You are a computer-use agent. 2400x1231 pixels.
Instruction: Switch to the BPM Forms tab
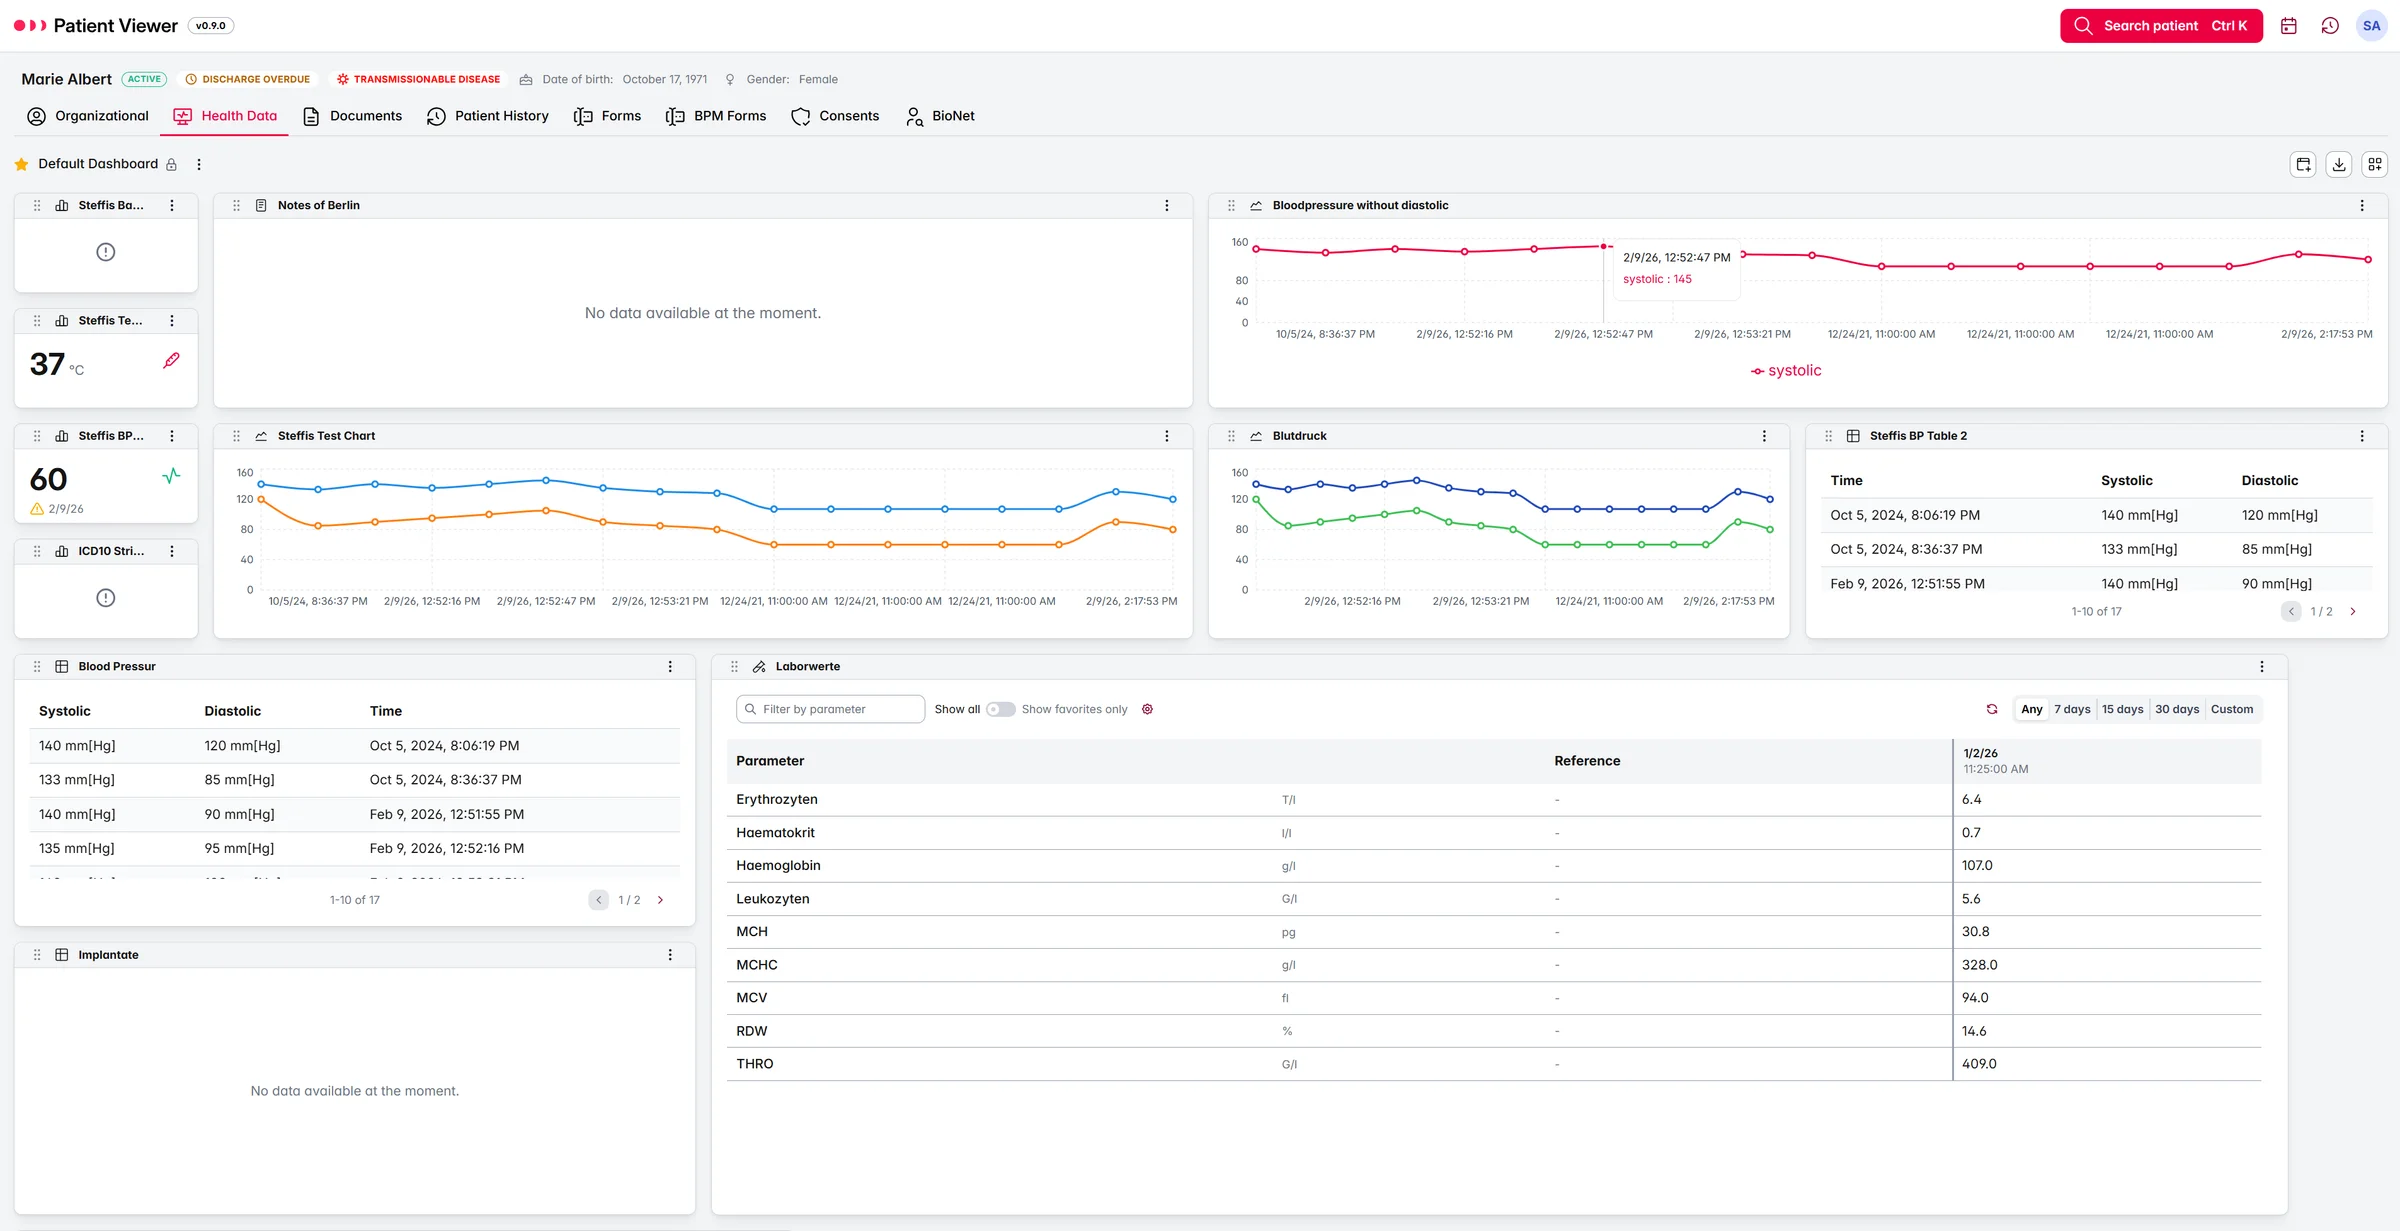[716, 116]
